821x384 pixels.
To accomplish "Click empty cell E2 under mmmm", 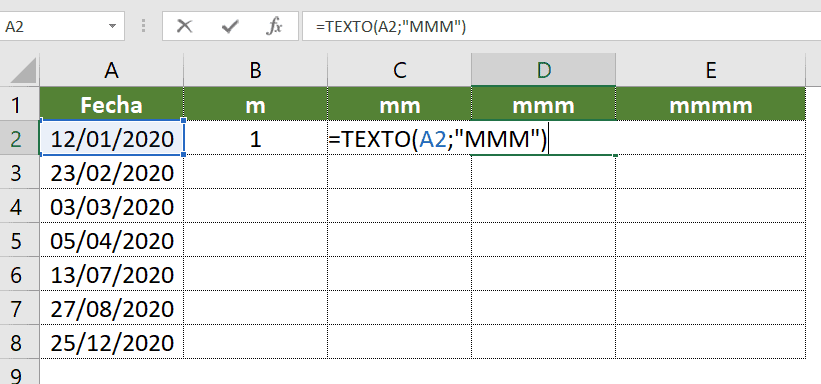I will point(711,138).
